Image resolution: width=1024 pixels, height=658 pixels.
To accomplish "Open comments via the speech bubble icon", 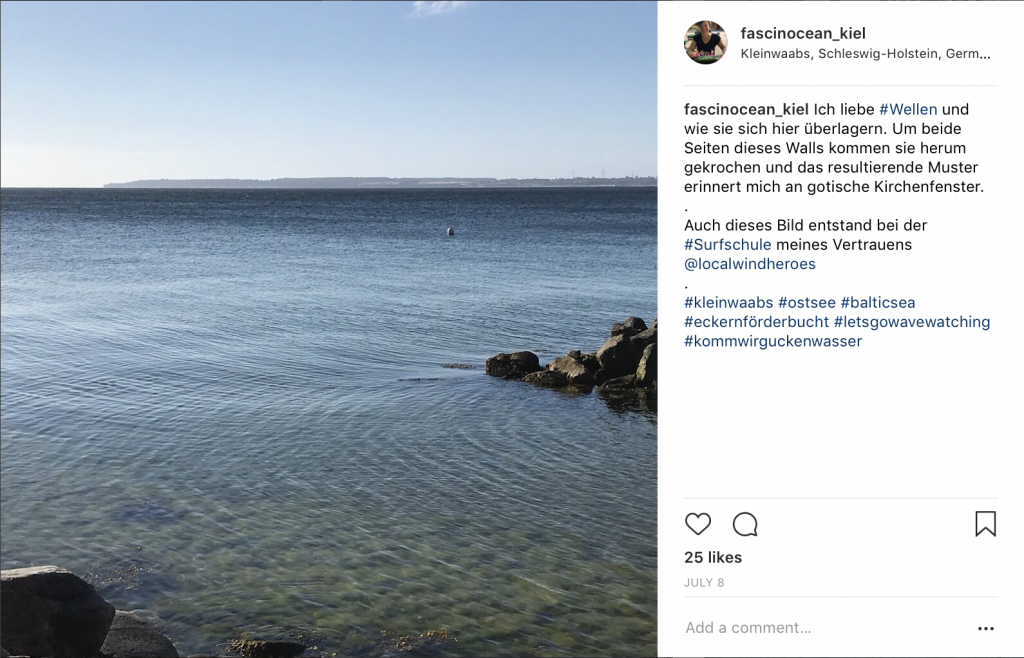I will (745, 524).
